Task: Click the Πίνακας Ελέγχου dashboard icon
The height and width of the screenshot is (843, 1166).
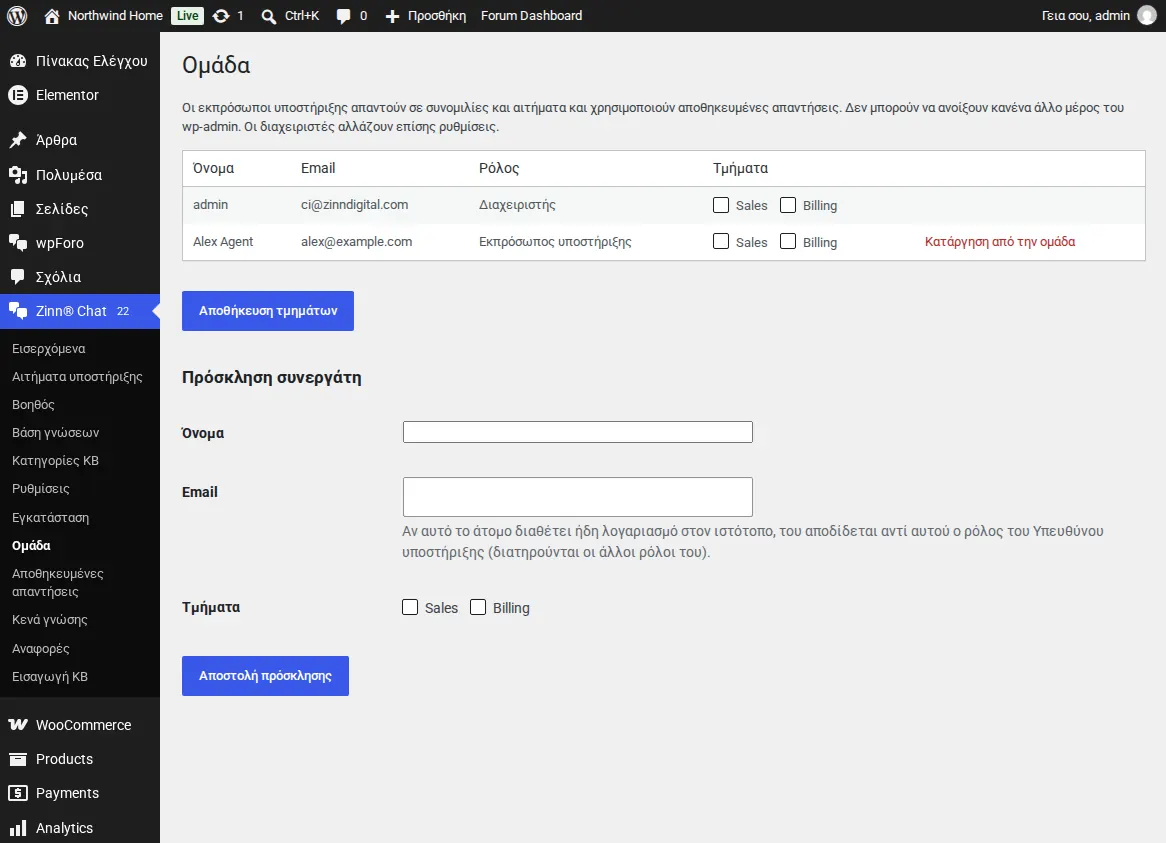Action: [18, 61]
